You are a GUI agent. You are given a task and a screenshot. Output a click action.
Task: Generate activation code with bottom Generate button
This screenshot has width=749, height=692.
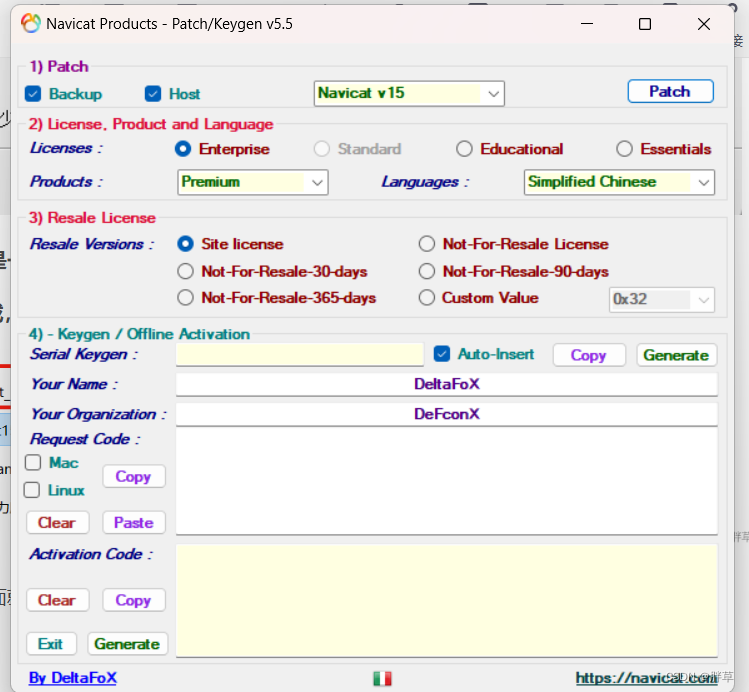click(128, 644)
